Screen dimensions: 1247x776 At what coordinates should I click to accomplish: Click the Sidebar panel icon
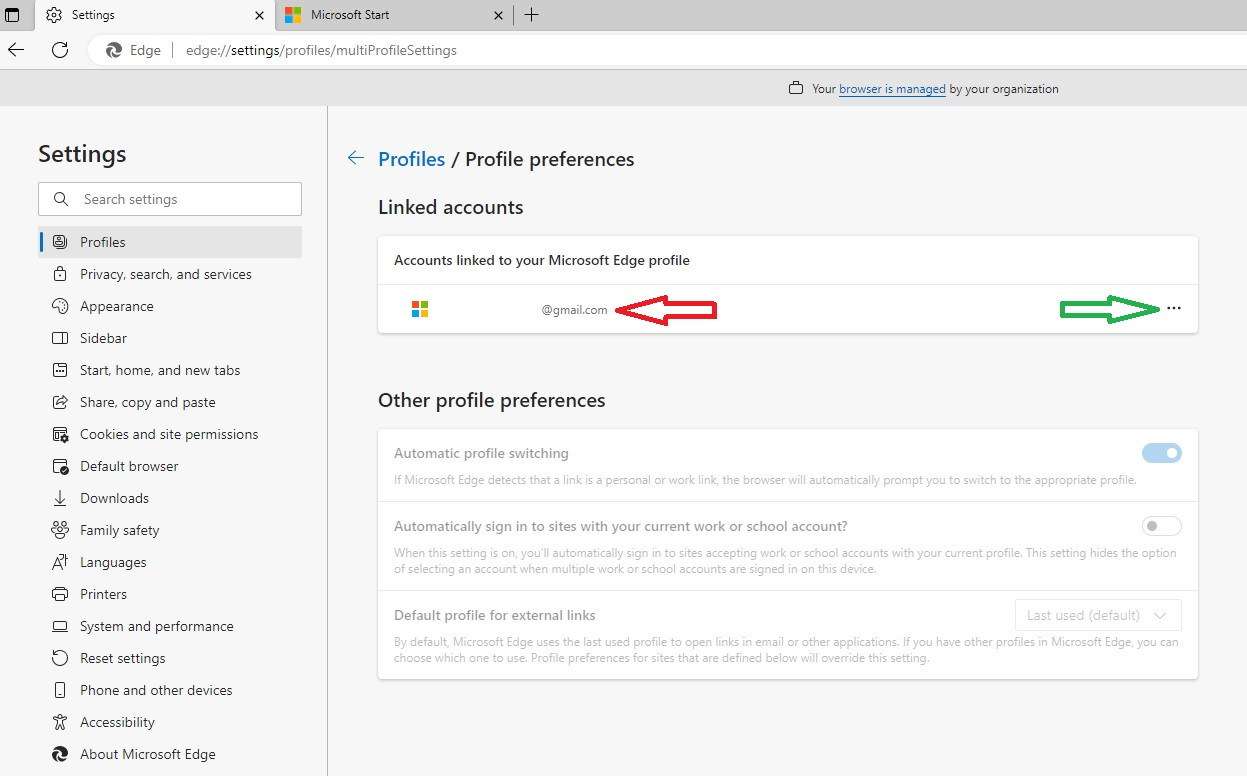click(x=60, y=338)
